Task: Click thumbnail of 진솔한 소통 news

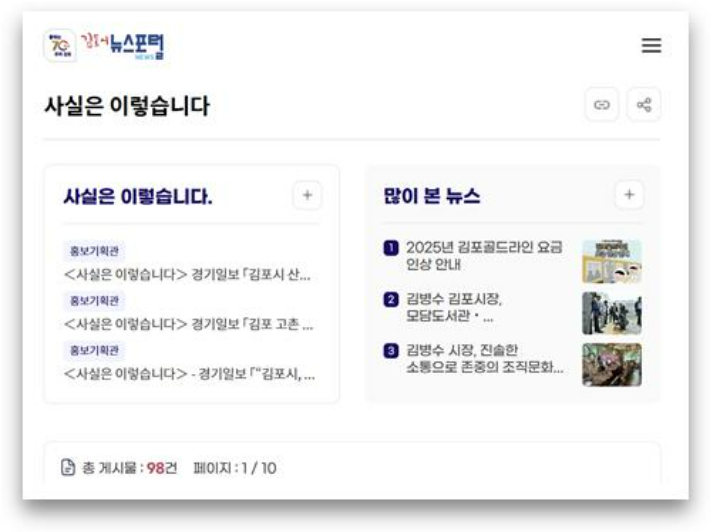Action: [x=612, y=364]
